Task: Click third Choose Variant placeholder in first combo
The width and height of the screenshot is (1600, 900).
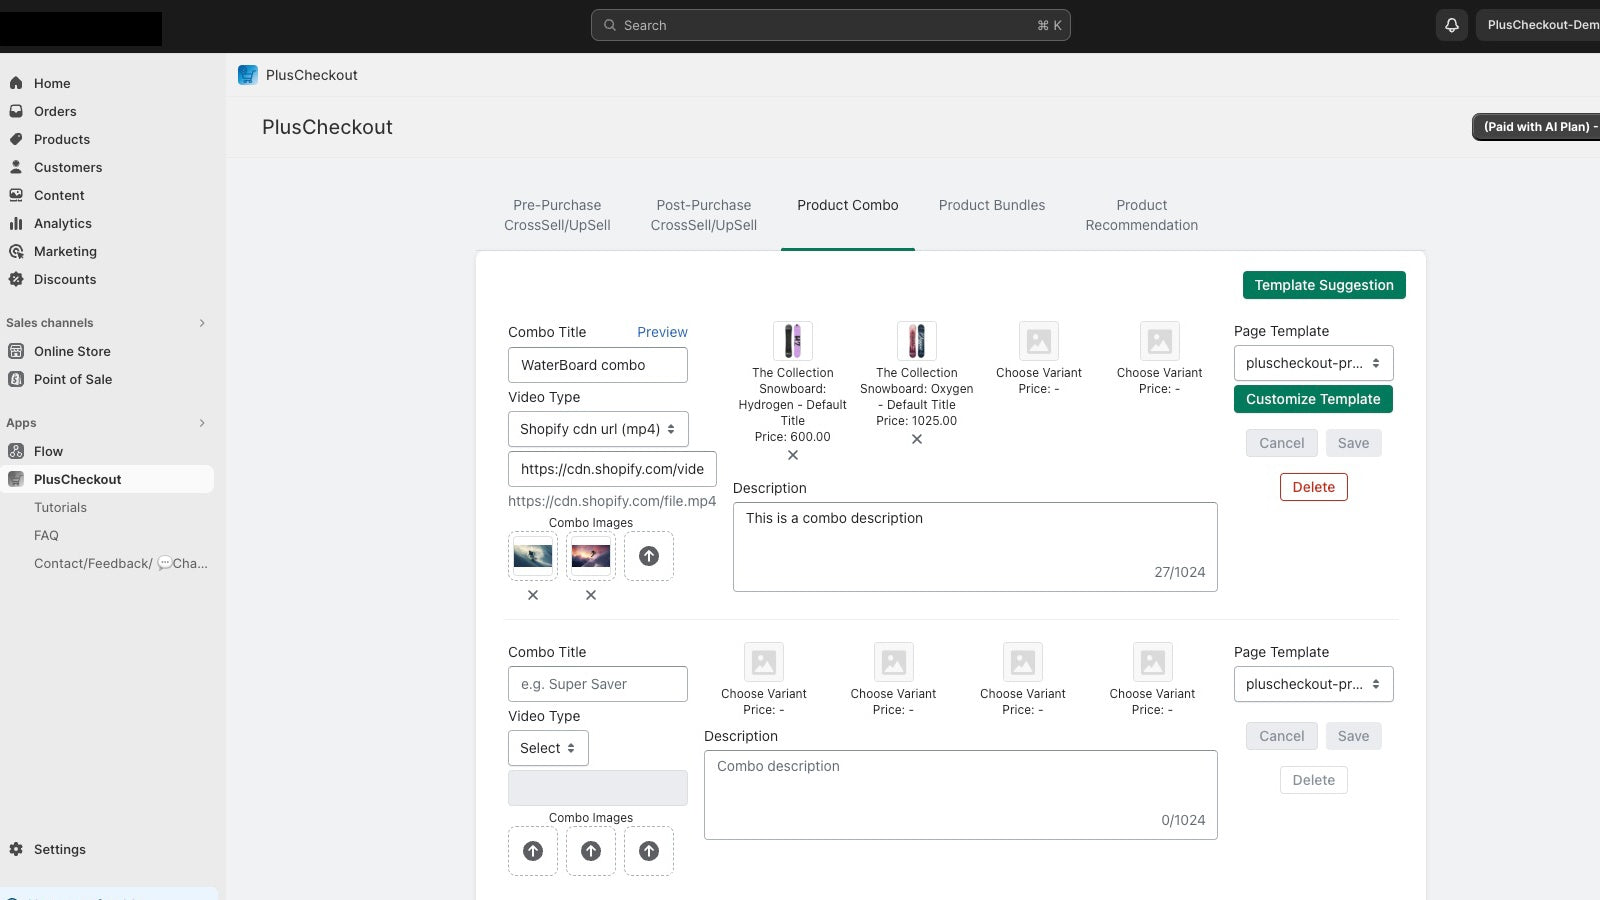Action: 1039,342
